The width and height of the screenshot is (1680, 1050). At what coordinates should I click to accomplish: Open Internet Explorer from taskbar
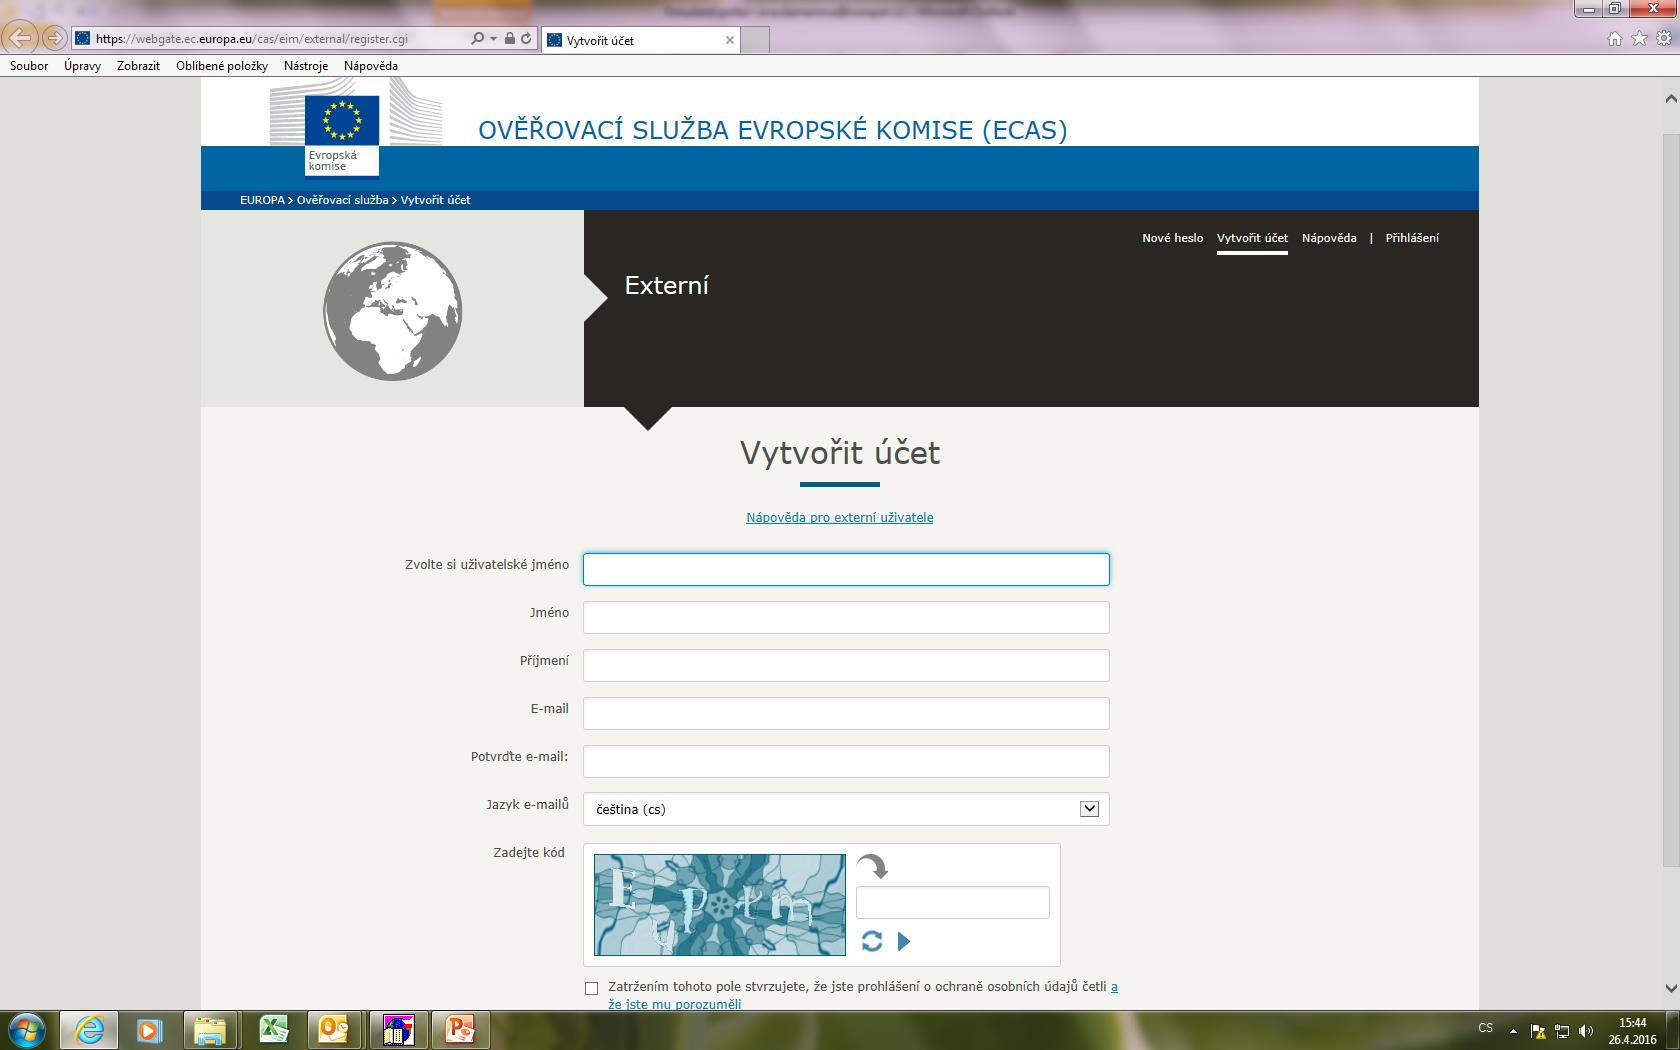click(89, 1029)
